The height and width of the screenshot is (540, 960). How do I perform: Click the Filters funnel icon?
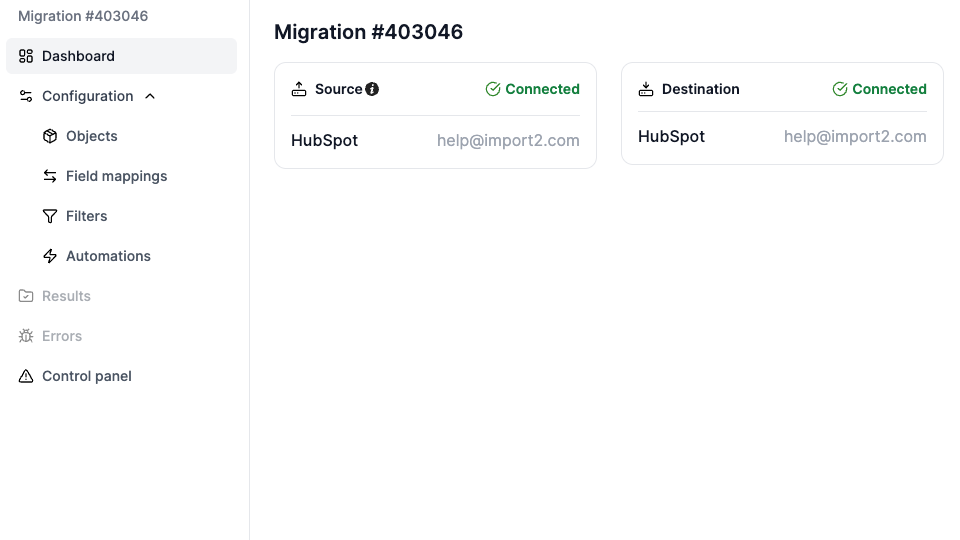click(x=50, y=216)
